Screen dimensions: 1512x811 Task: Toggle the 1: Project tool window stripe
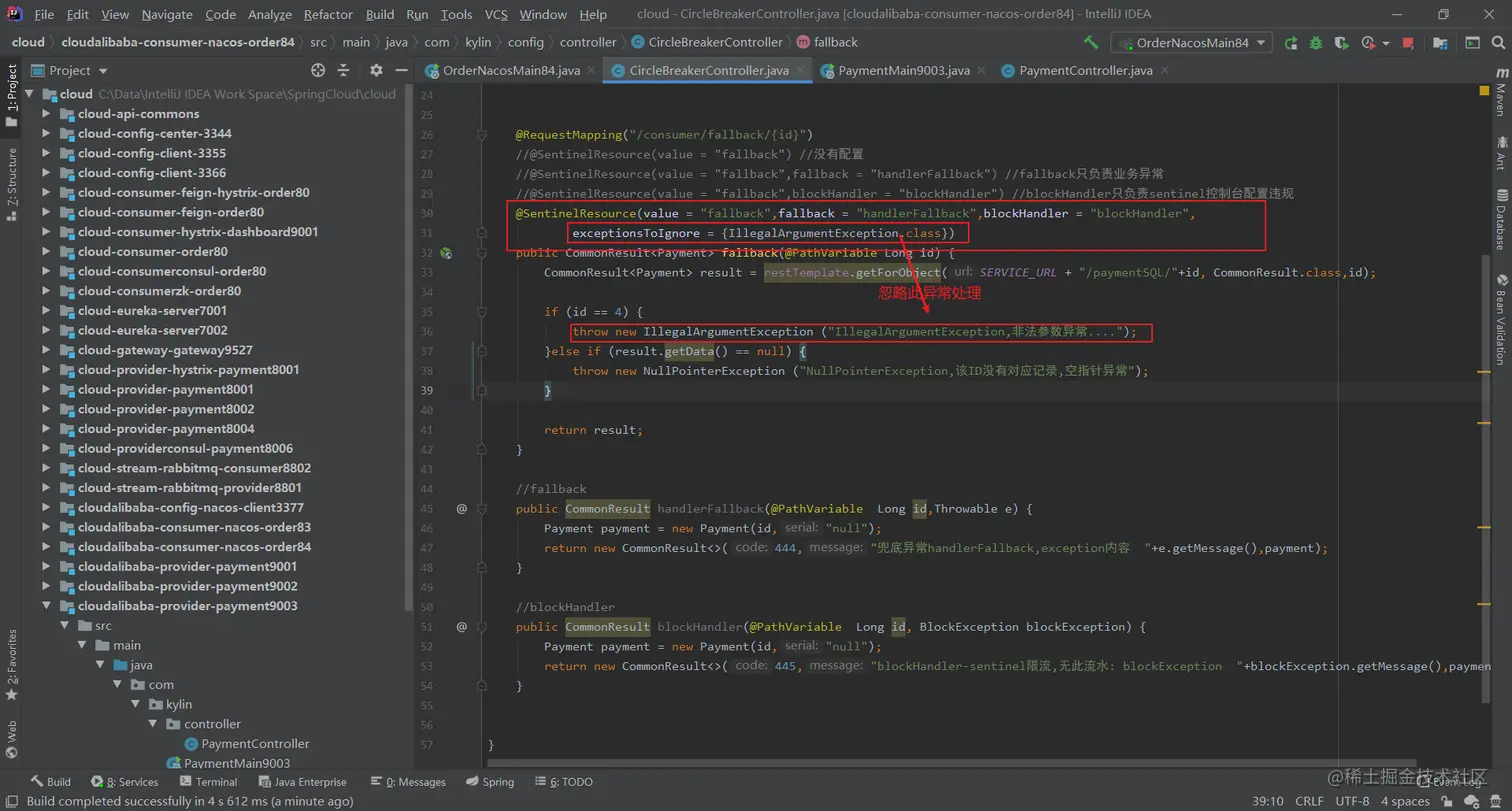[12, 97]
